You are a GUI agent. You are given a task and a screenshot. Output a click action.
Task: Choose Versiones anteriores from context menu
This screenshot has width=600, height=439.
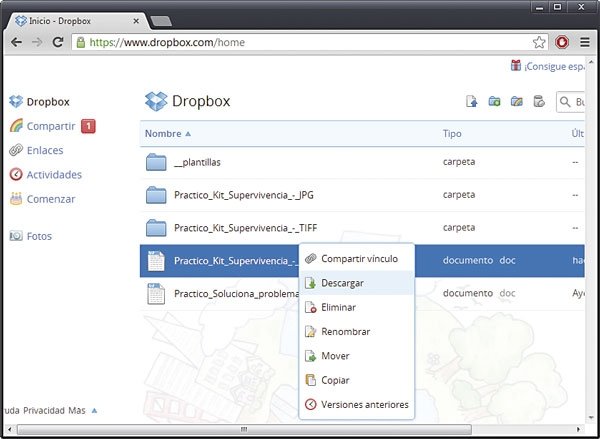click(x=357, y=405)
